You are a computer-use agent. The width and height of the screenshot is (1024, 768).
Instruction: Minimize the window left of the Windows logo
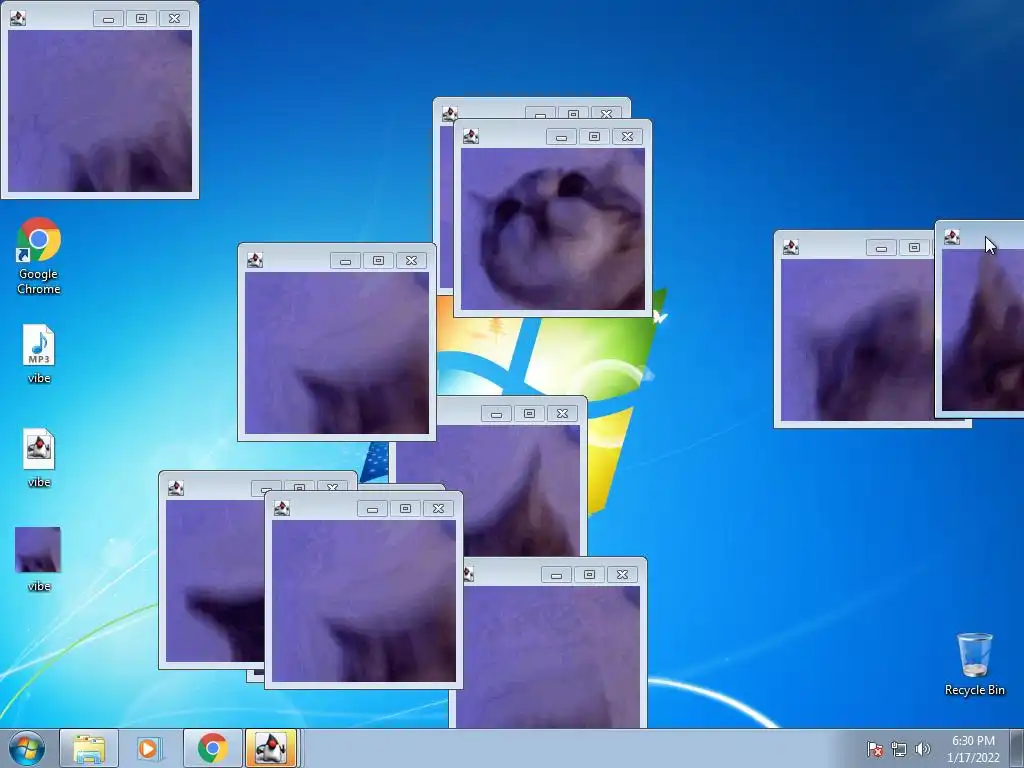345,261
